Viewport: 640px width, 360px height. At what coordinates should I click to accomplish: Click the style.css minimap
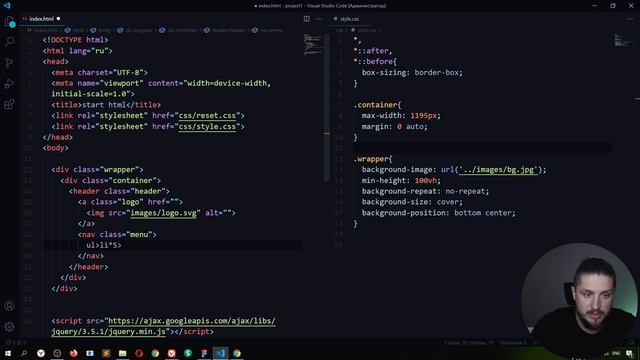pos(623,41)
